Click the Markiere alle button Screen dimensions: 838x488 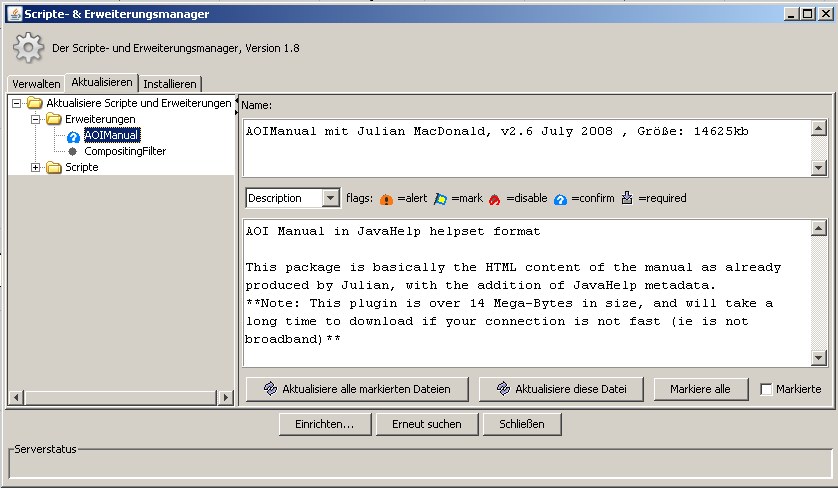(700, 389)
